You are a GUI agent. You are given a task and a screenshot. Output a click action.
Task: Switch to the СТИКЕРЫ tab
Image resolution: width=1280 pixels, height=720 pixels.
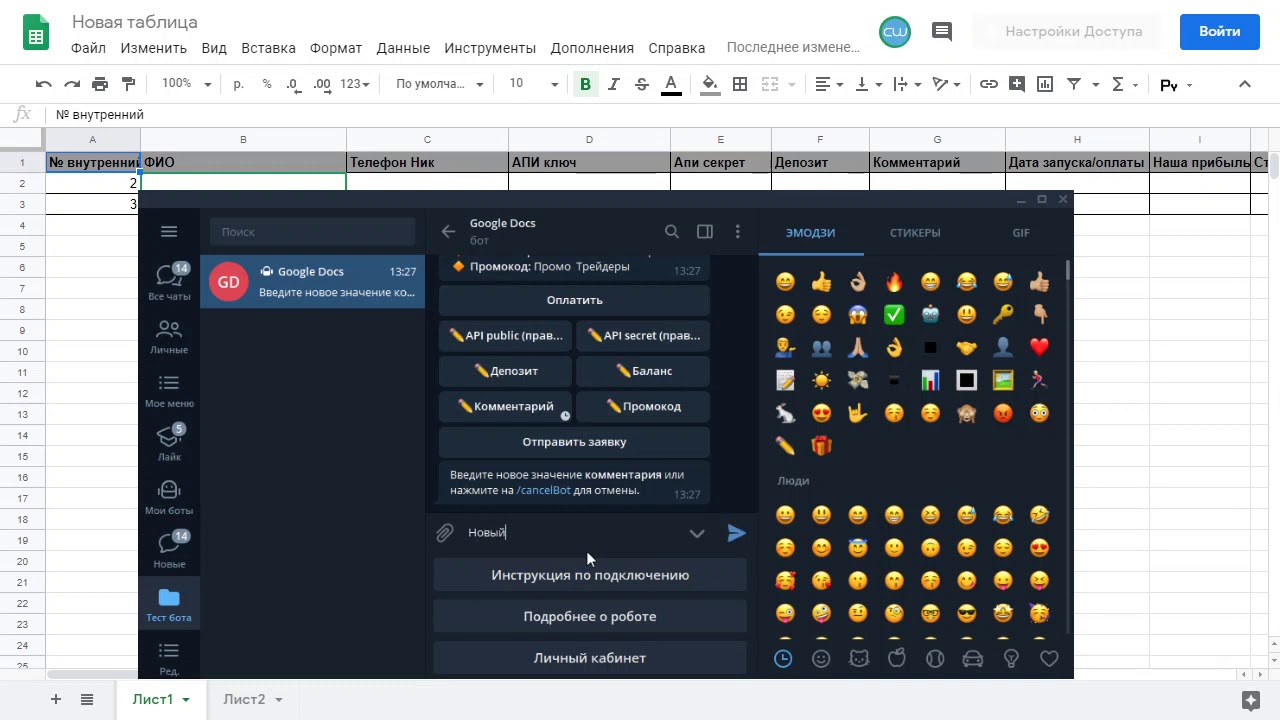[x=915, y=233]
